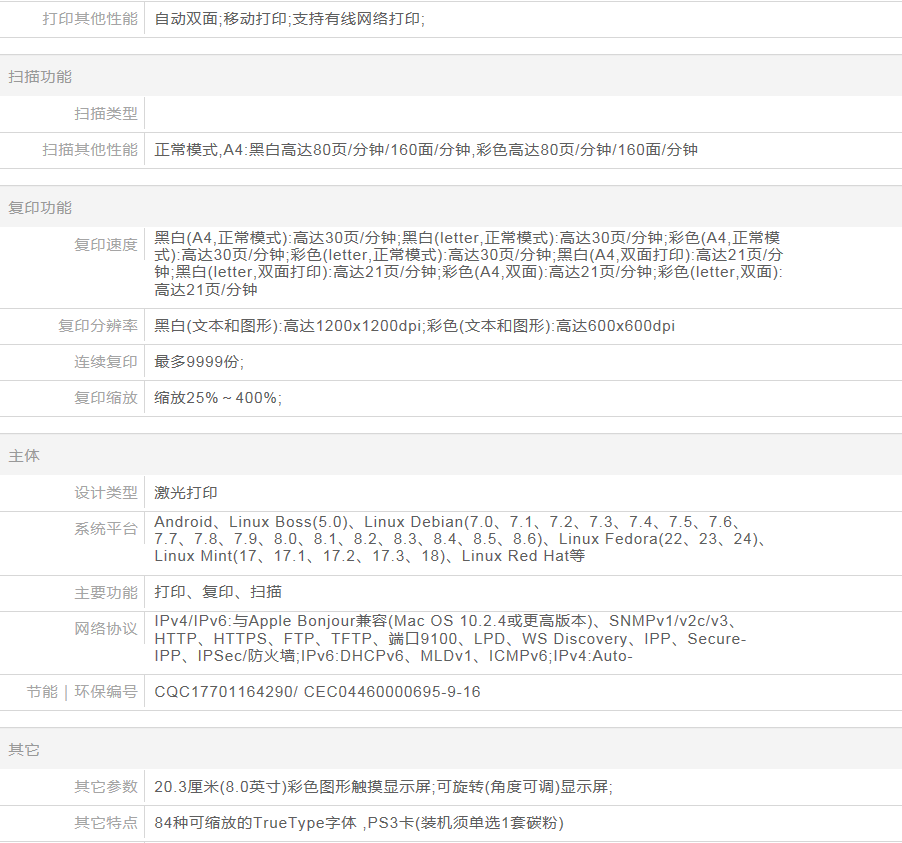Select the 主体 section header

(24, 456)
